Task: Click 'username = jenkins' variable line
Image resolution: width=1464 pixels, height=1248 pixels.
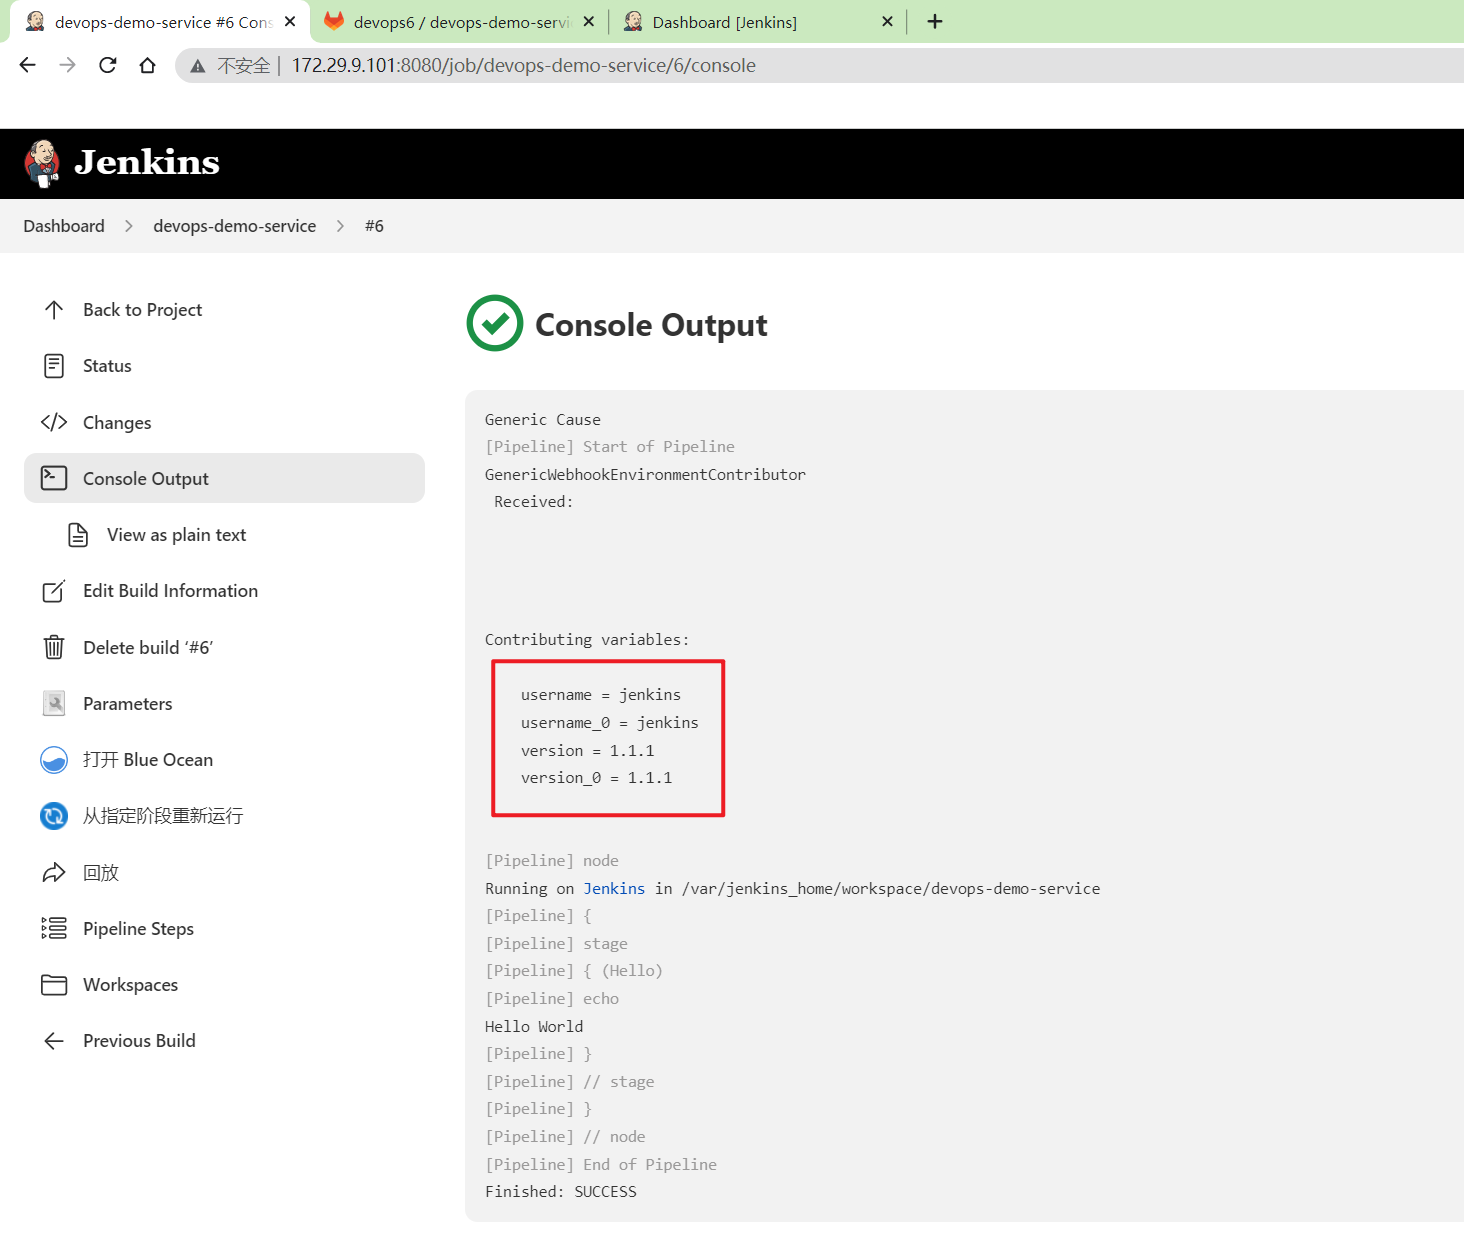Action: click(x=600, y=694)
